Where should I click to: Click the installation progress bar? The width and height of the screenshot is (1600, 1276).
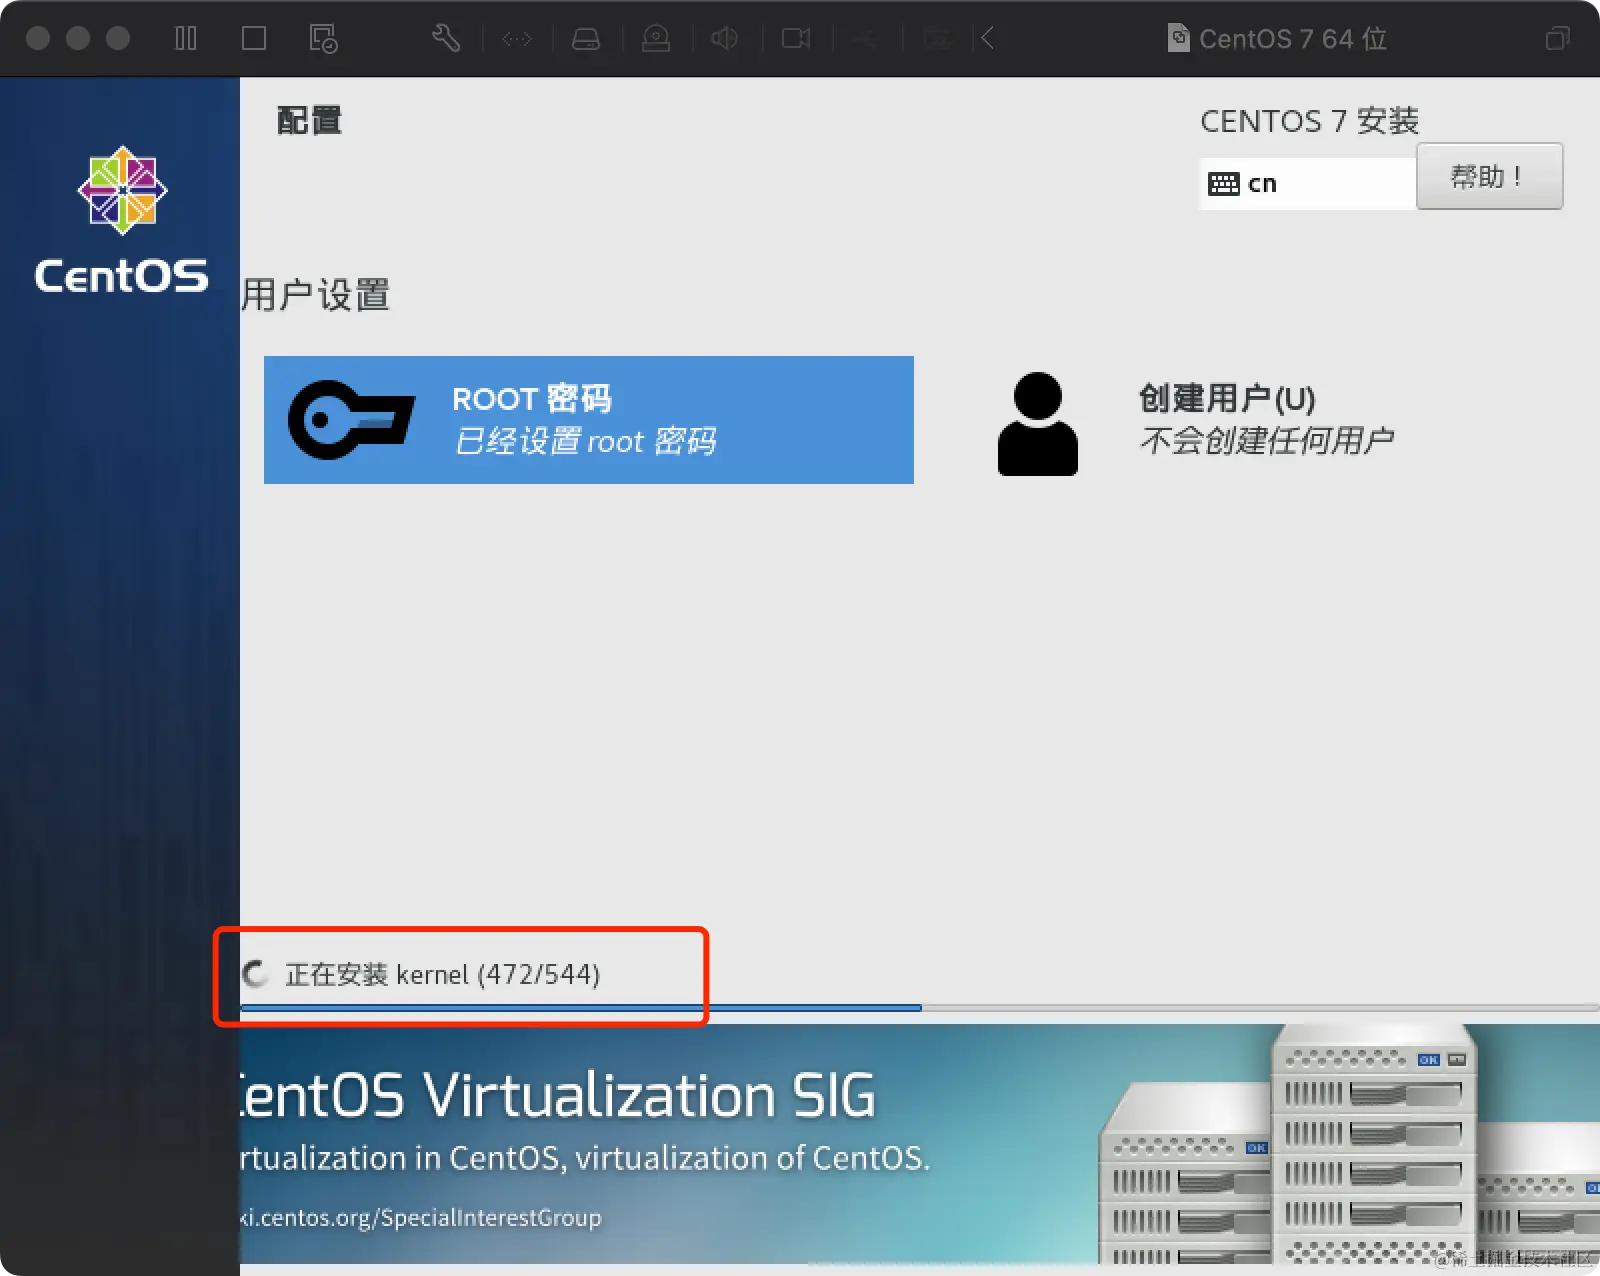click(x=920, y=1008)
